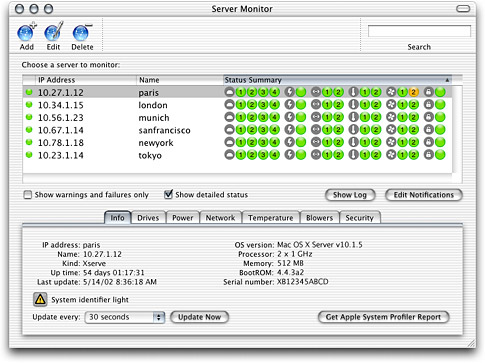Toggle sort arrow in Status Summary header
Image resolution: width=485 pixels, height=363 pixels.
(447, 80)
